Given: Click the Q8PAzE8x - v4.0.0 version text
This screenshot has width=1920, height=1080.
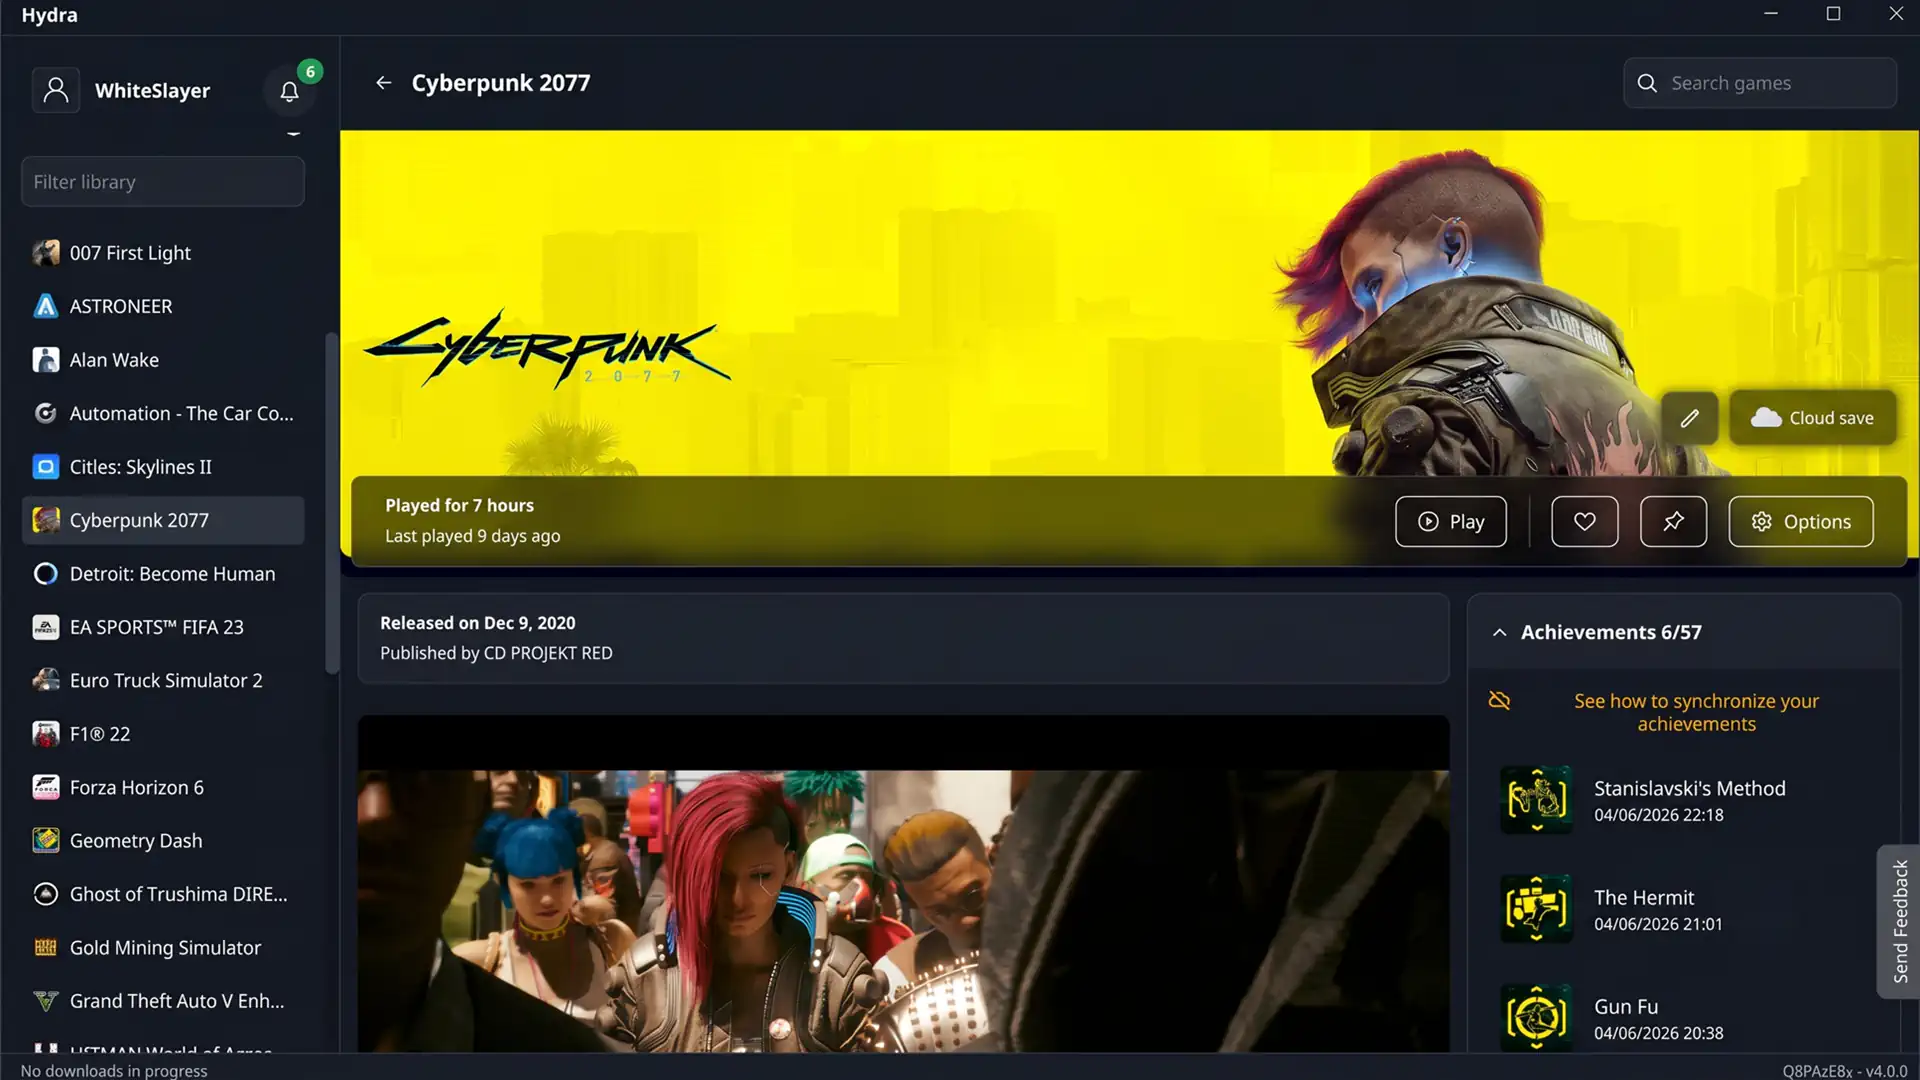Looking at the screenshot, I should [x=1844, y=1070].
